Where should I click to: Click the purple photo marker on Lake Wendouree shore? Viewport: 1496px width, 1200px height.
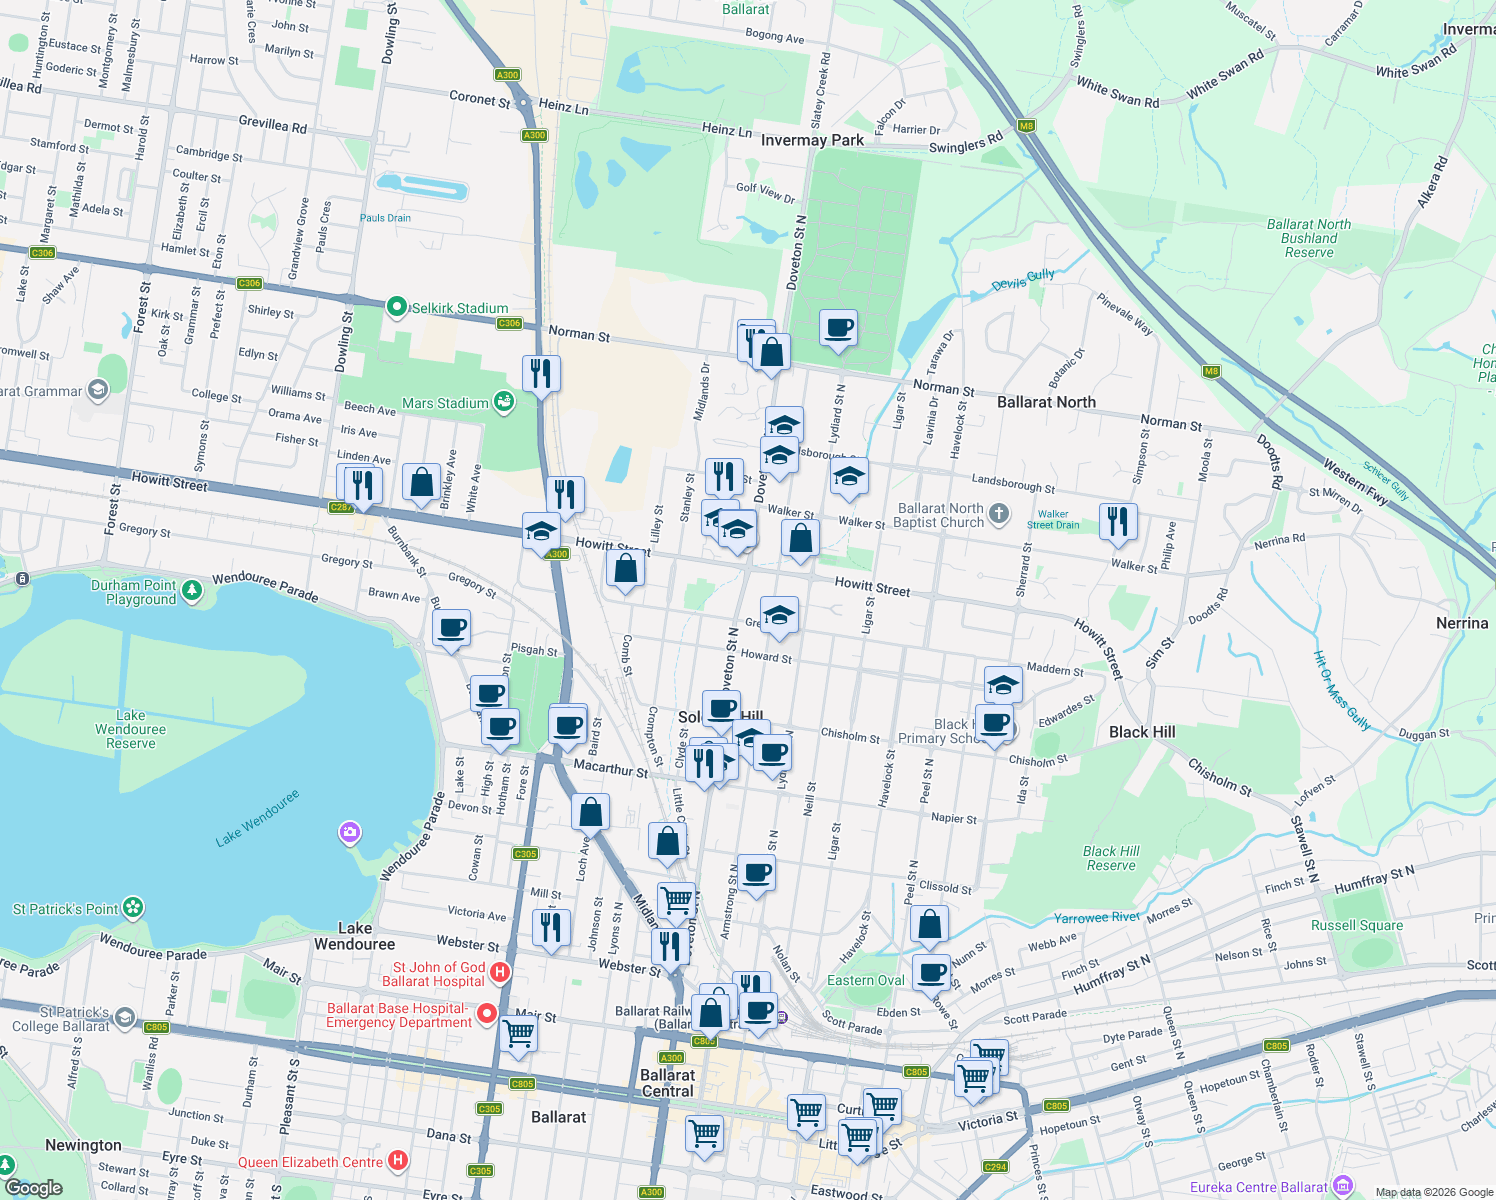coord(349,832)
